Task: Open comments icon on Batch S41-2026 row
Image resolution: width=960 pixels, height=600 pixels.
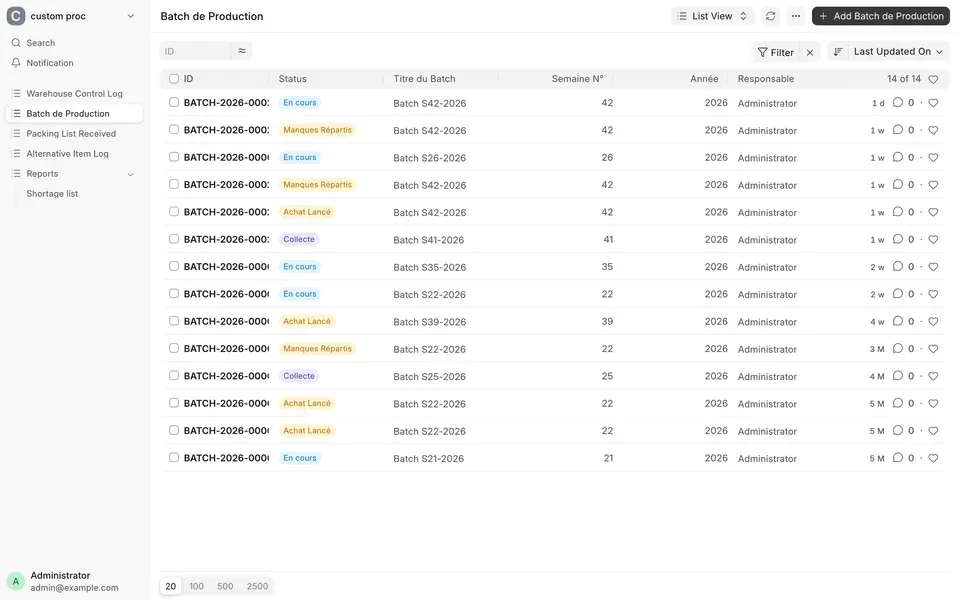Action: coord(898,239)
